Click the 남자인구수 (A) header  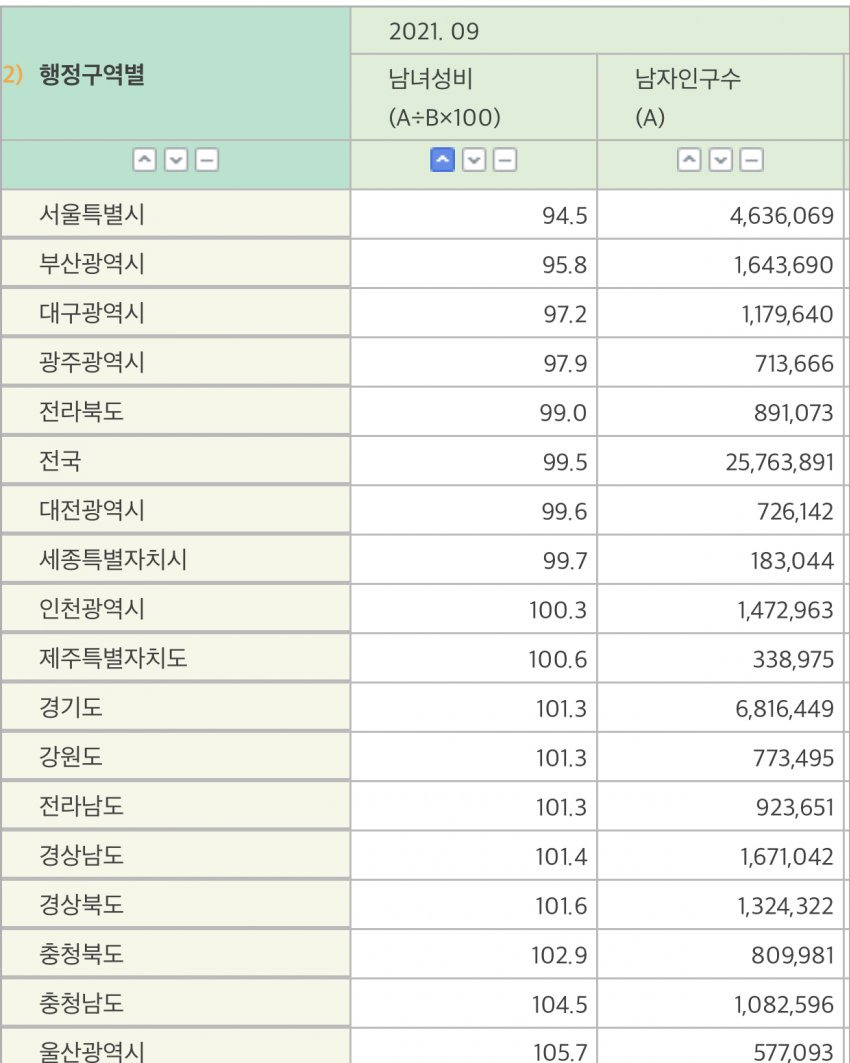pyautogui.click(x=687, y=98)
